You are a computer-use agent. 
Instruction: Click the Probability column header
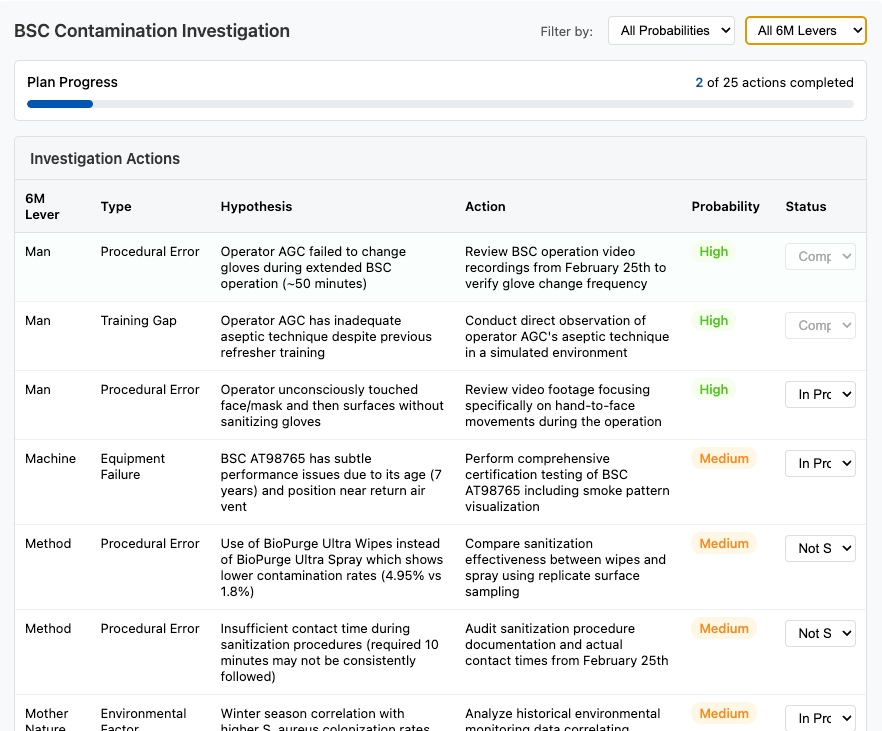click(725, 207)
